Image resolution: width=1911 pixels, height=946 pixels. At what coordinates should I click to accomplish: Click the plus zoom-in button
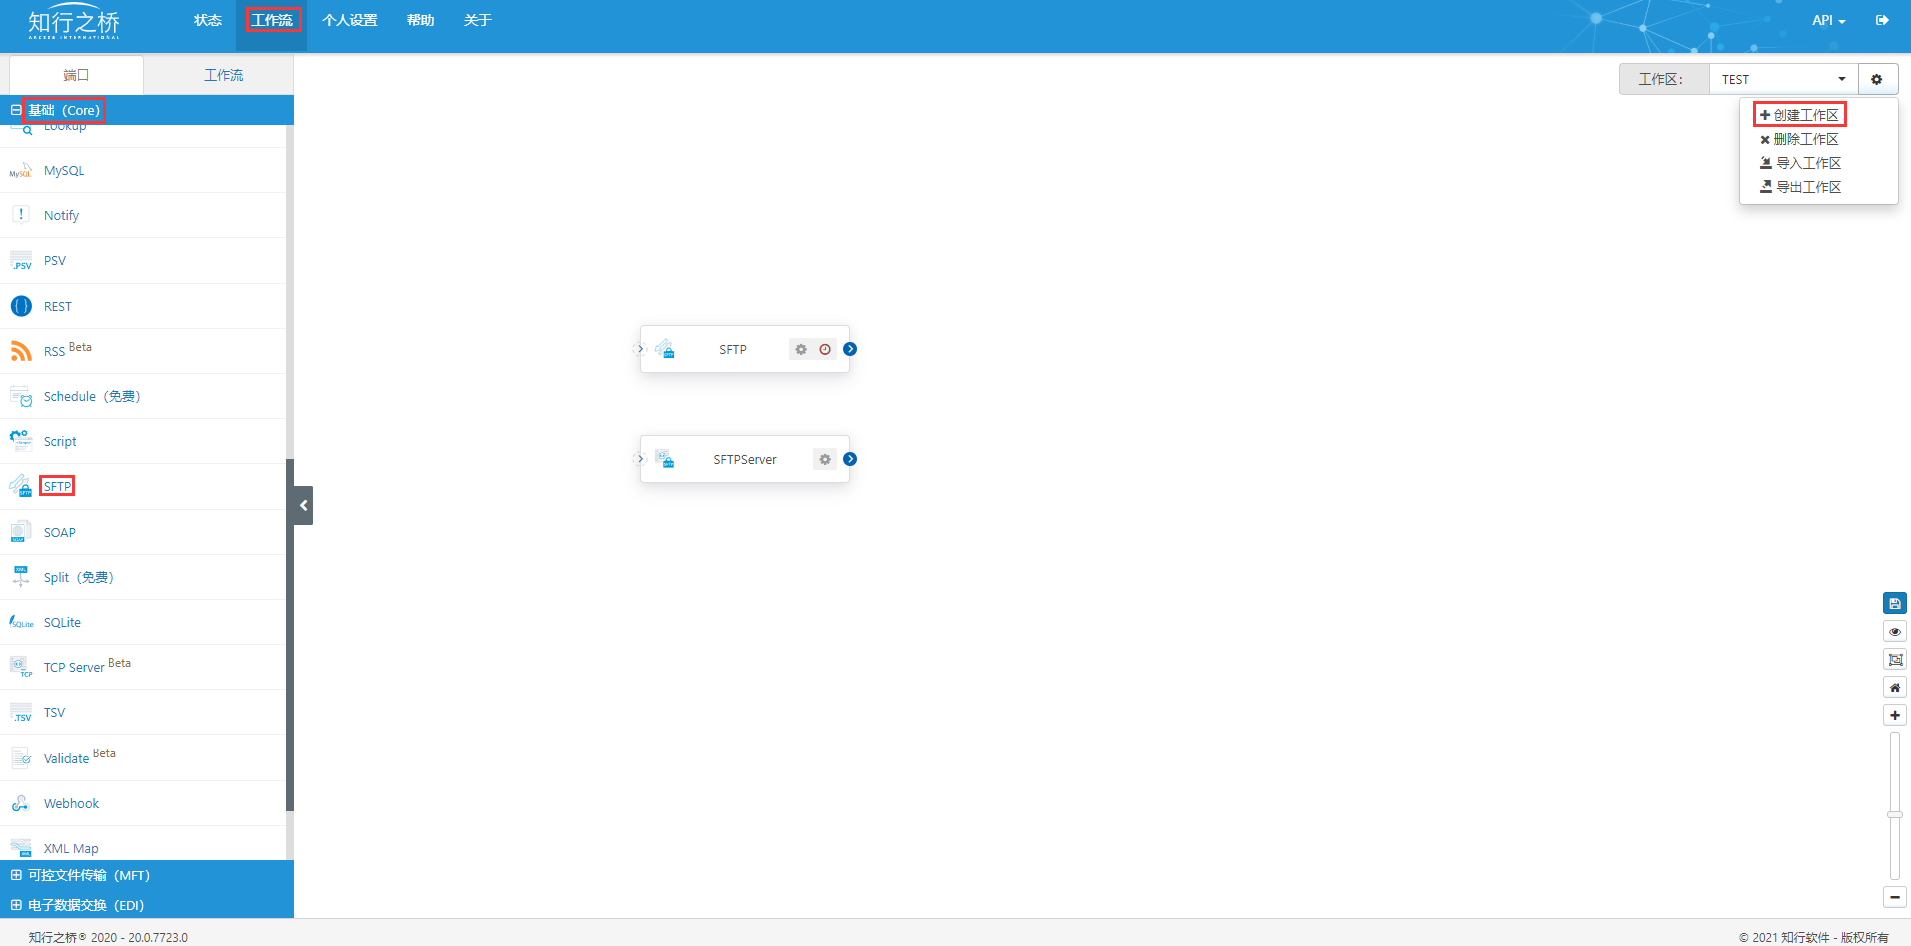1894,716
